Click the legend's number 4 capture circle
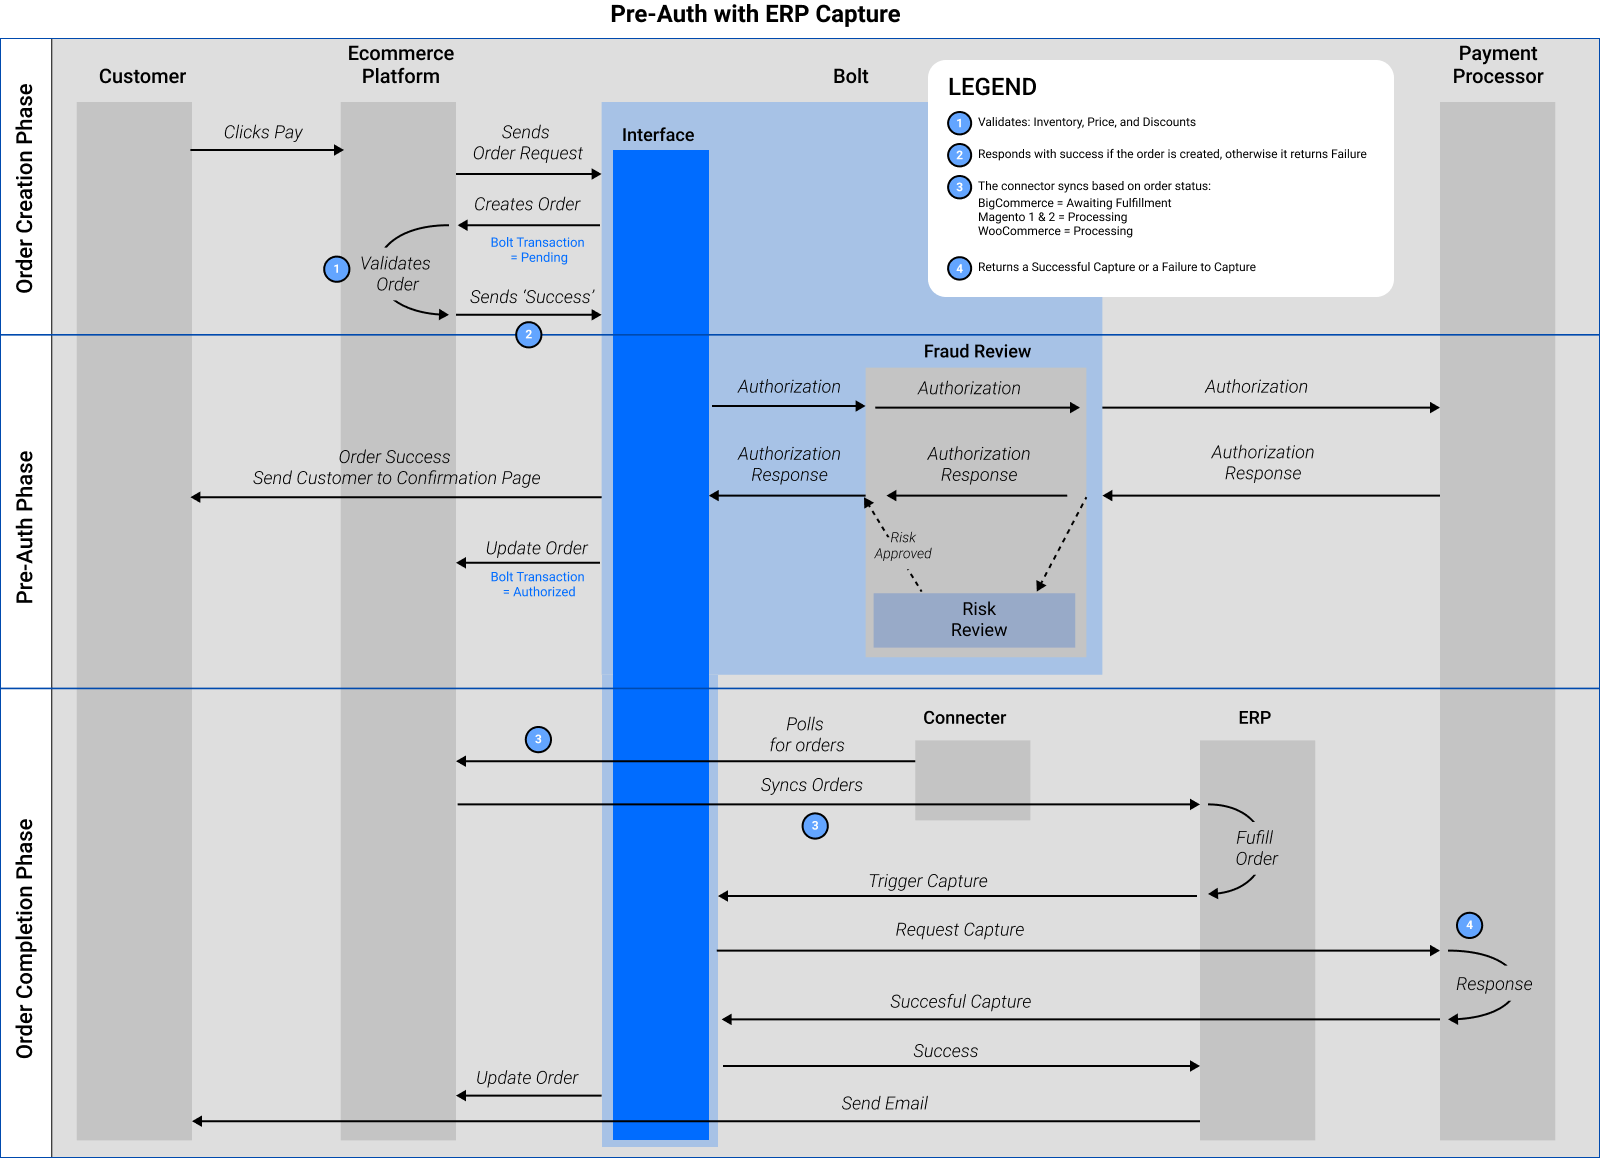 (x=959, y=268)
